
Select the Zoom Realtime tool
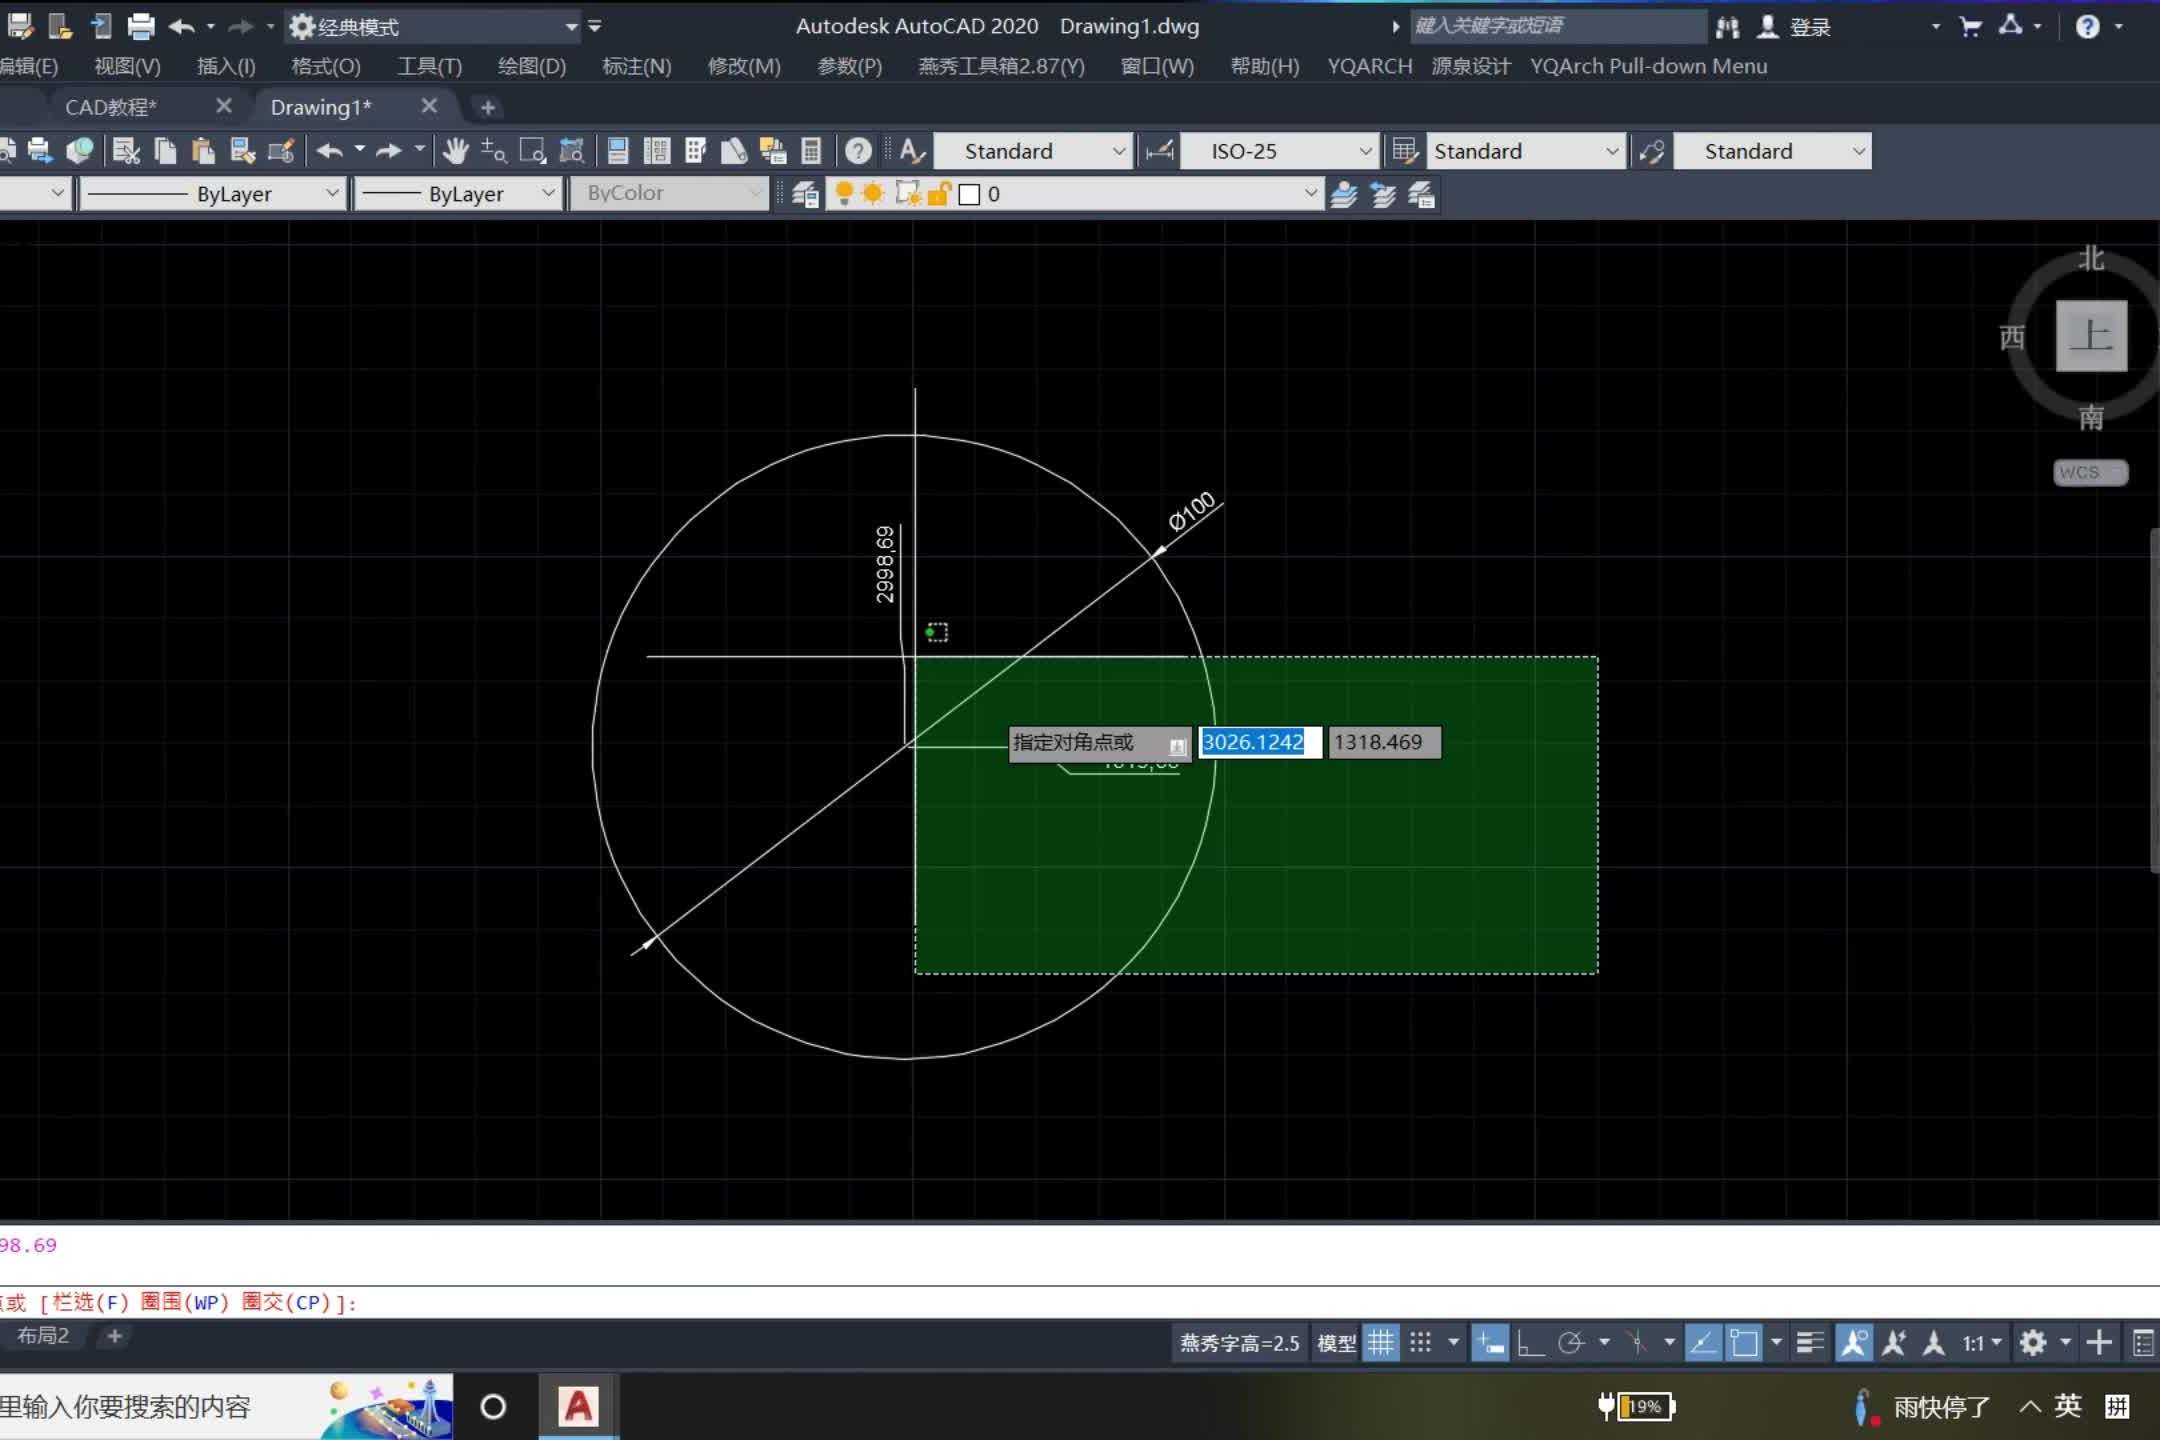pos(494,151)
